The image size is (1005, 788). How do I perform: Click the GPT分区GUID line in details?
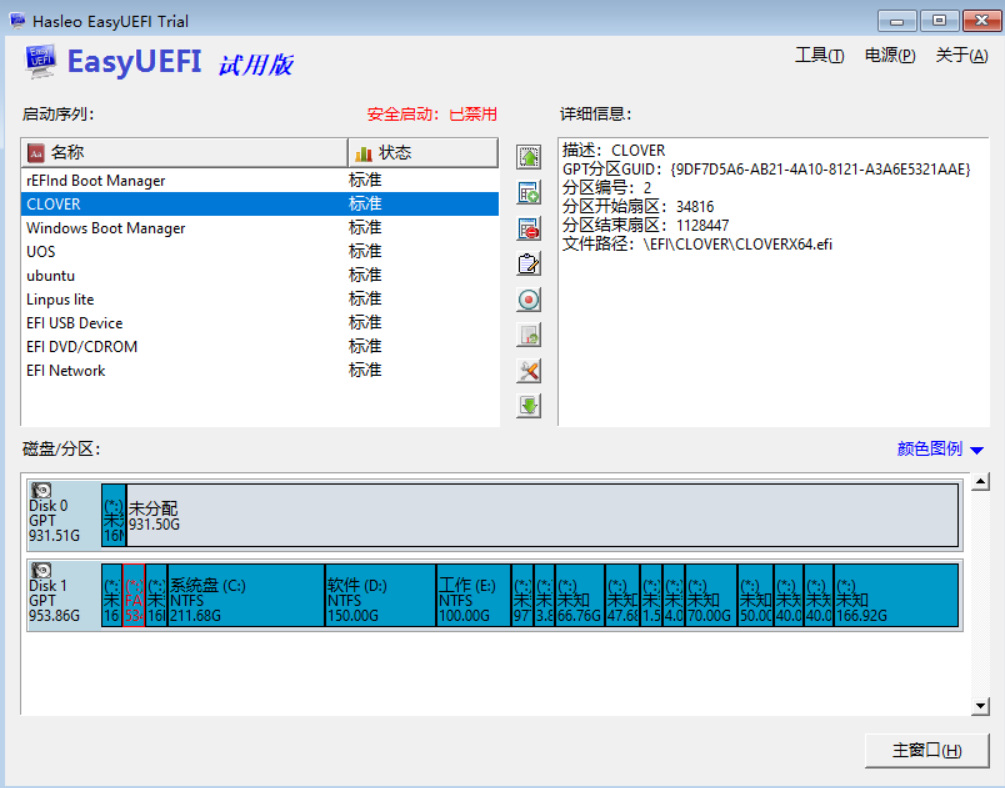click(767, 169)
